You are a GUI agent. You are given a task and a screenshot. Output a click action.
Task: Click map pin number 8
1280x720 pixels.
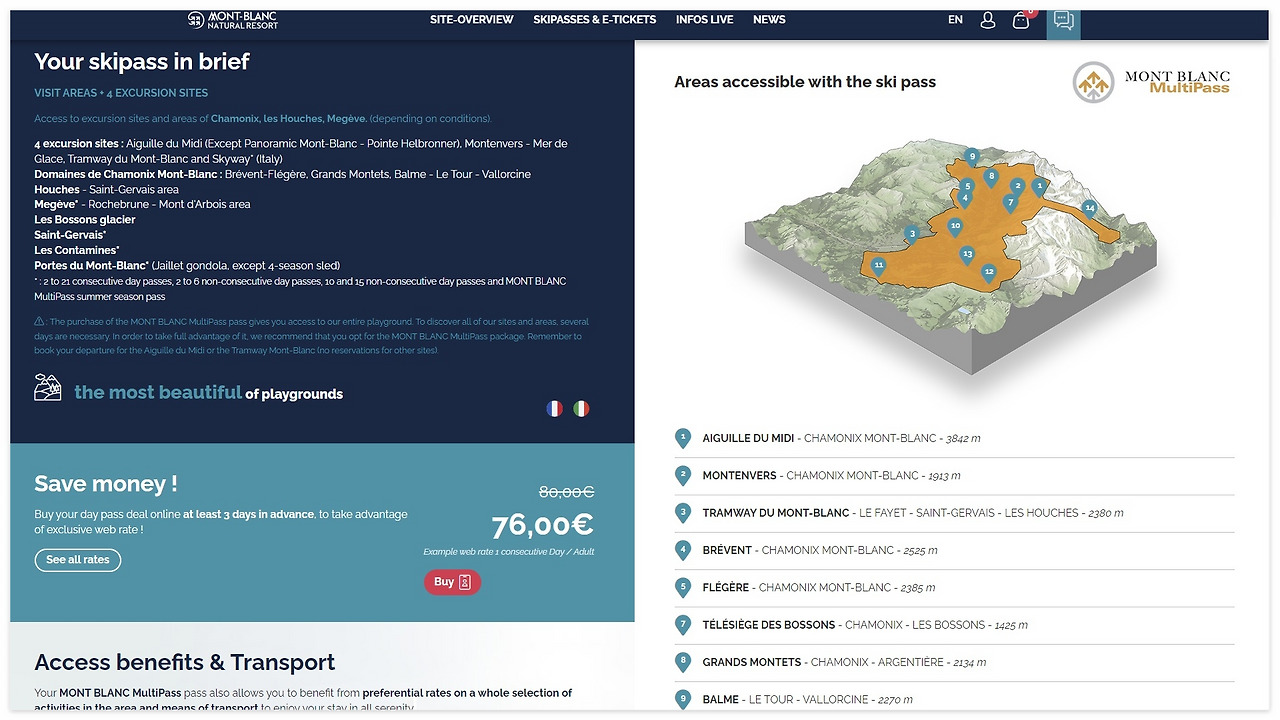(x=991, y=178)
